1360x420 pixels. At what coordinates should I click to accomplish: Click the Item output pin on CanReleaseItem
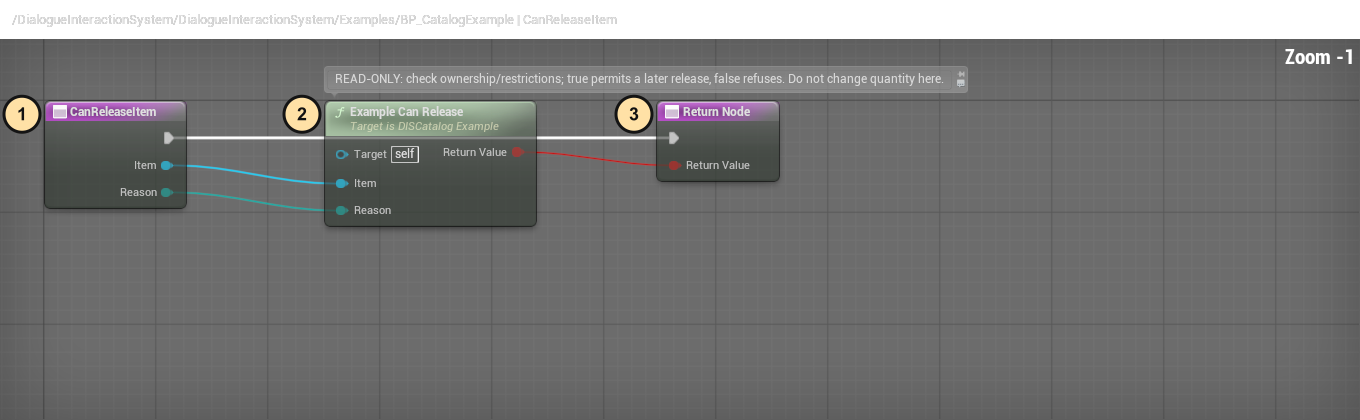coord(166,165)
